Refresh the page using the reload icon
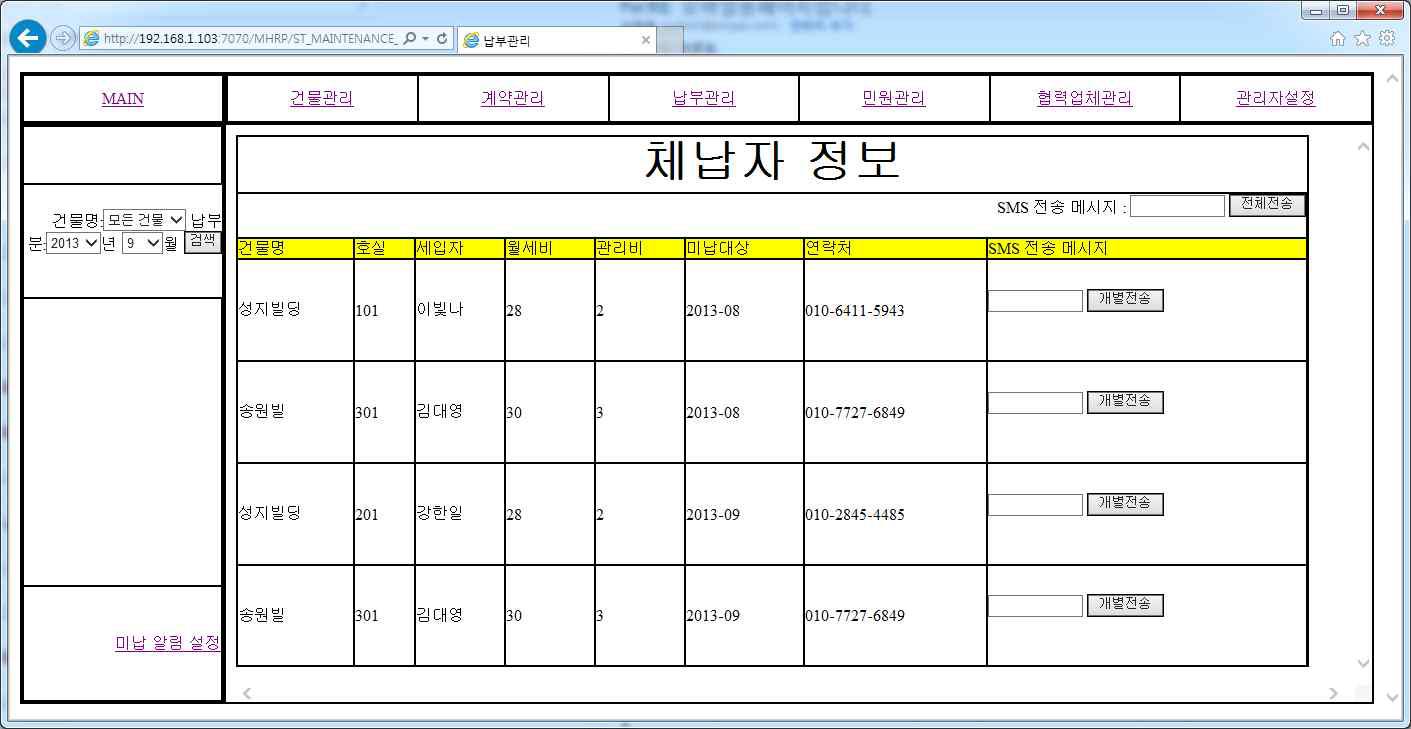1411x729 pixels. tap(442, 39)
